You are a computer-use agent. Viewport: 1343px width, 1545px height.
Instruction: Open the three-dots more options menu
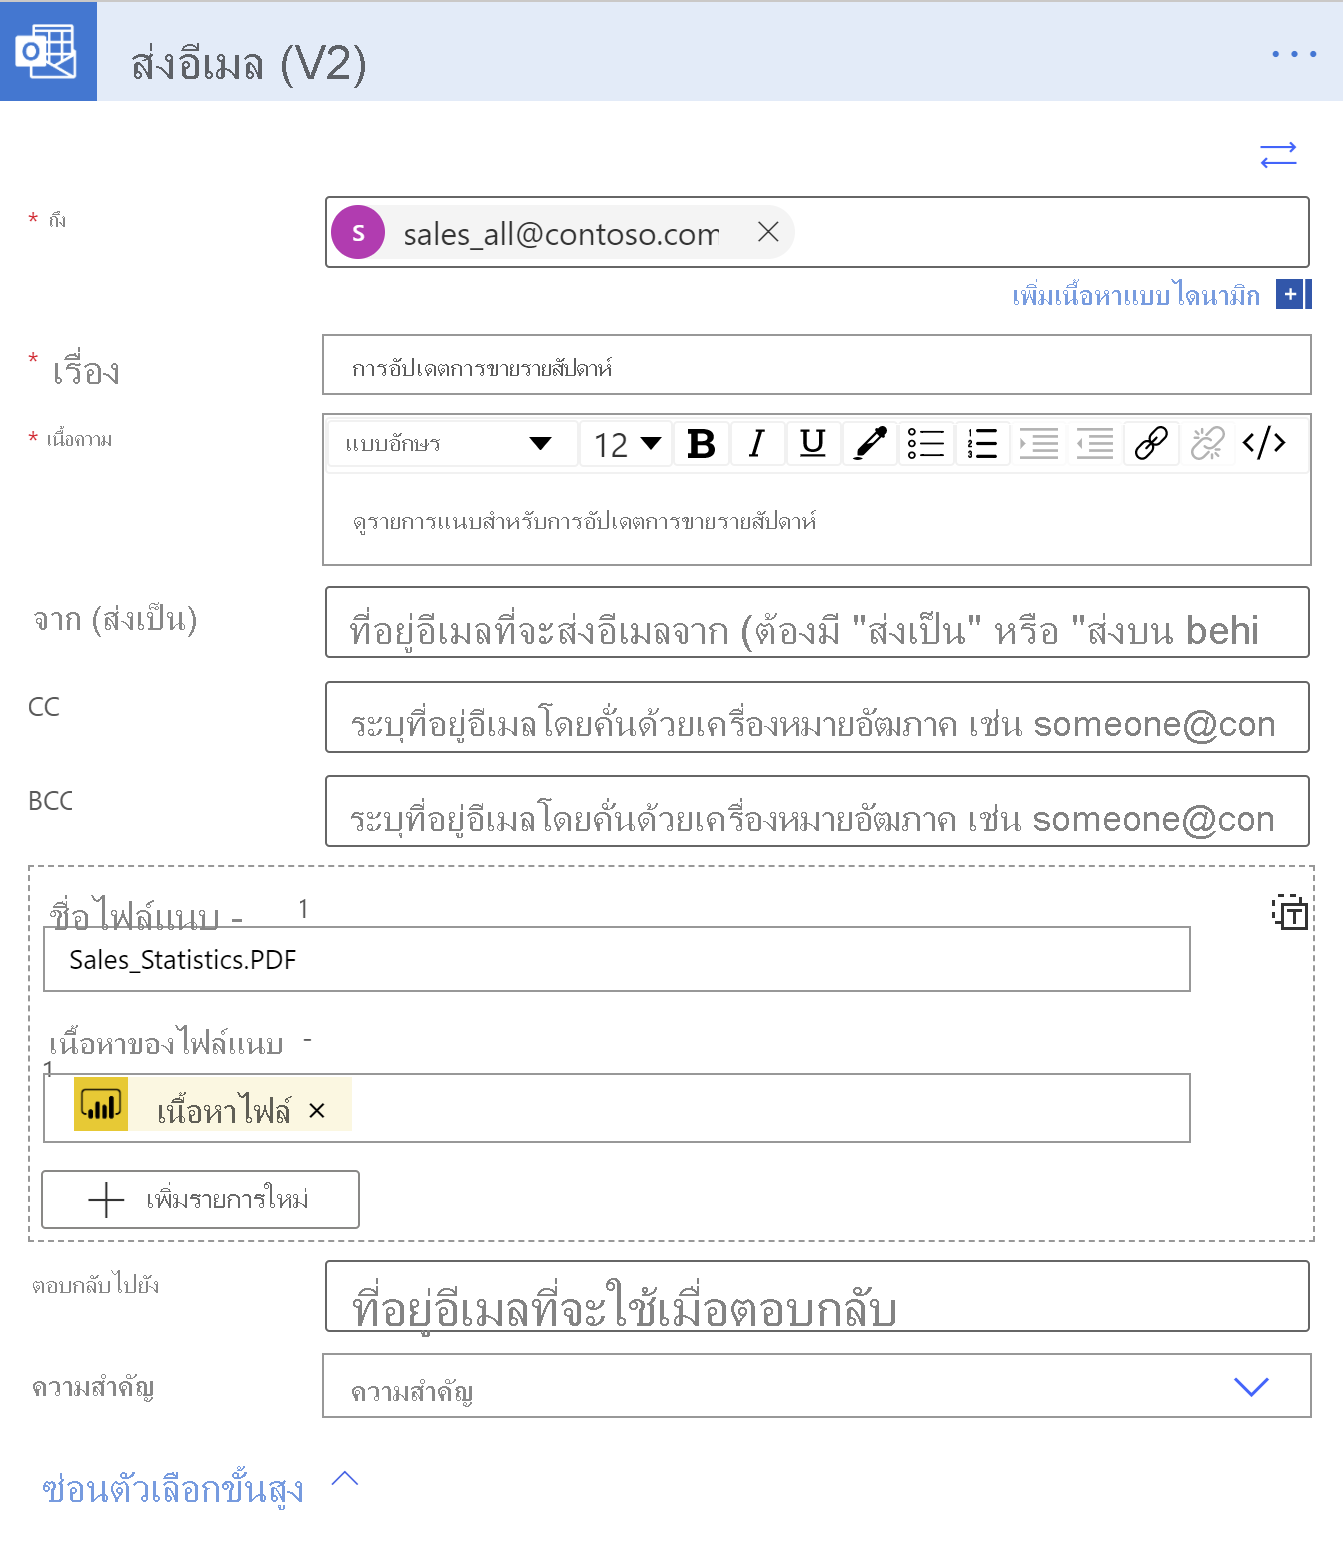[x=1294, y=54]
